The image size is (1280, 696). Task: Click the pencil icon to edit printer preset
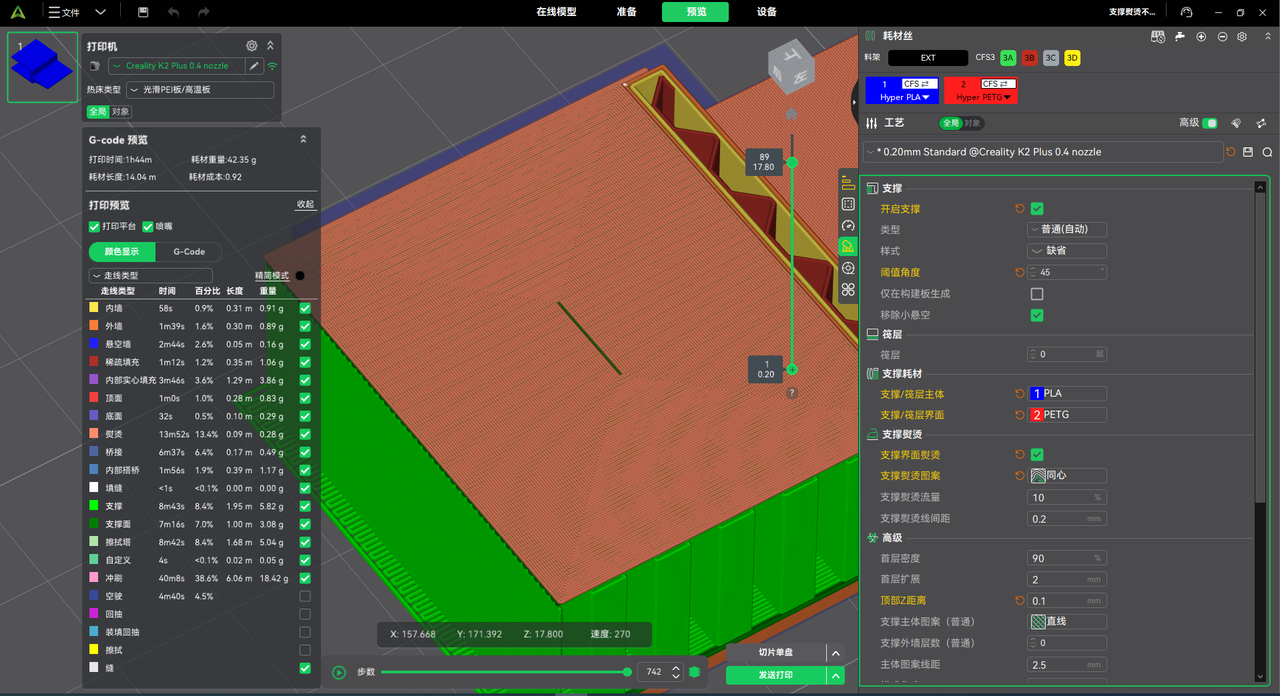(254, 66)
